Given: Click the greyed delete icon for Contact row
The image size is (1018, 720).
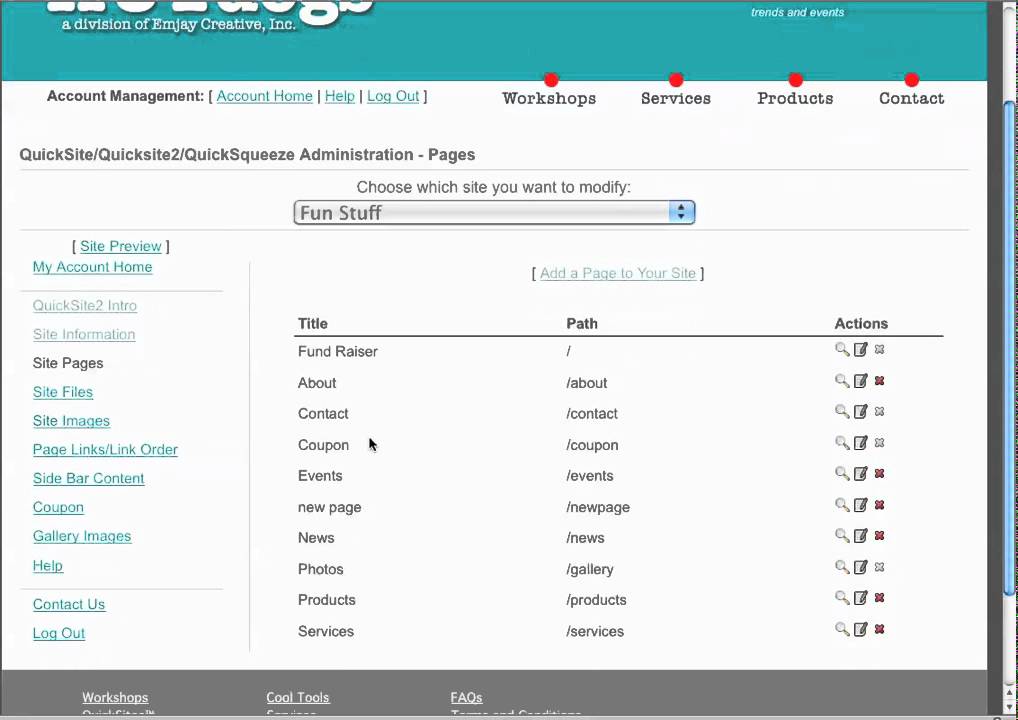Looking at the screenshot, I should point(880,412).
